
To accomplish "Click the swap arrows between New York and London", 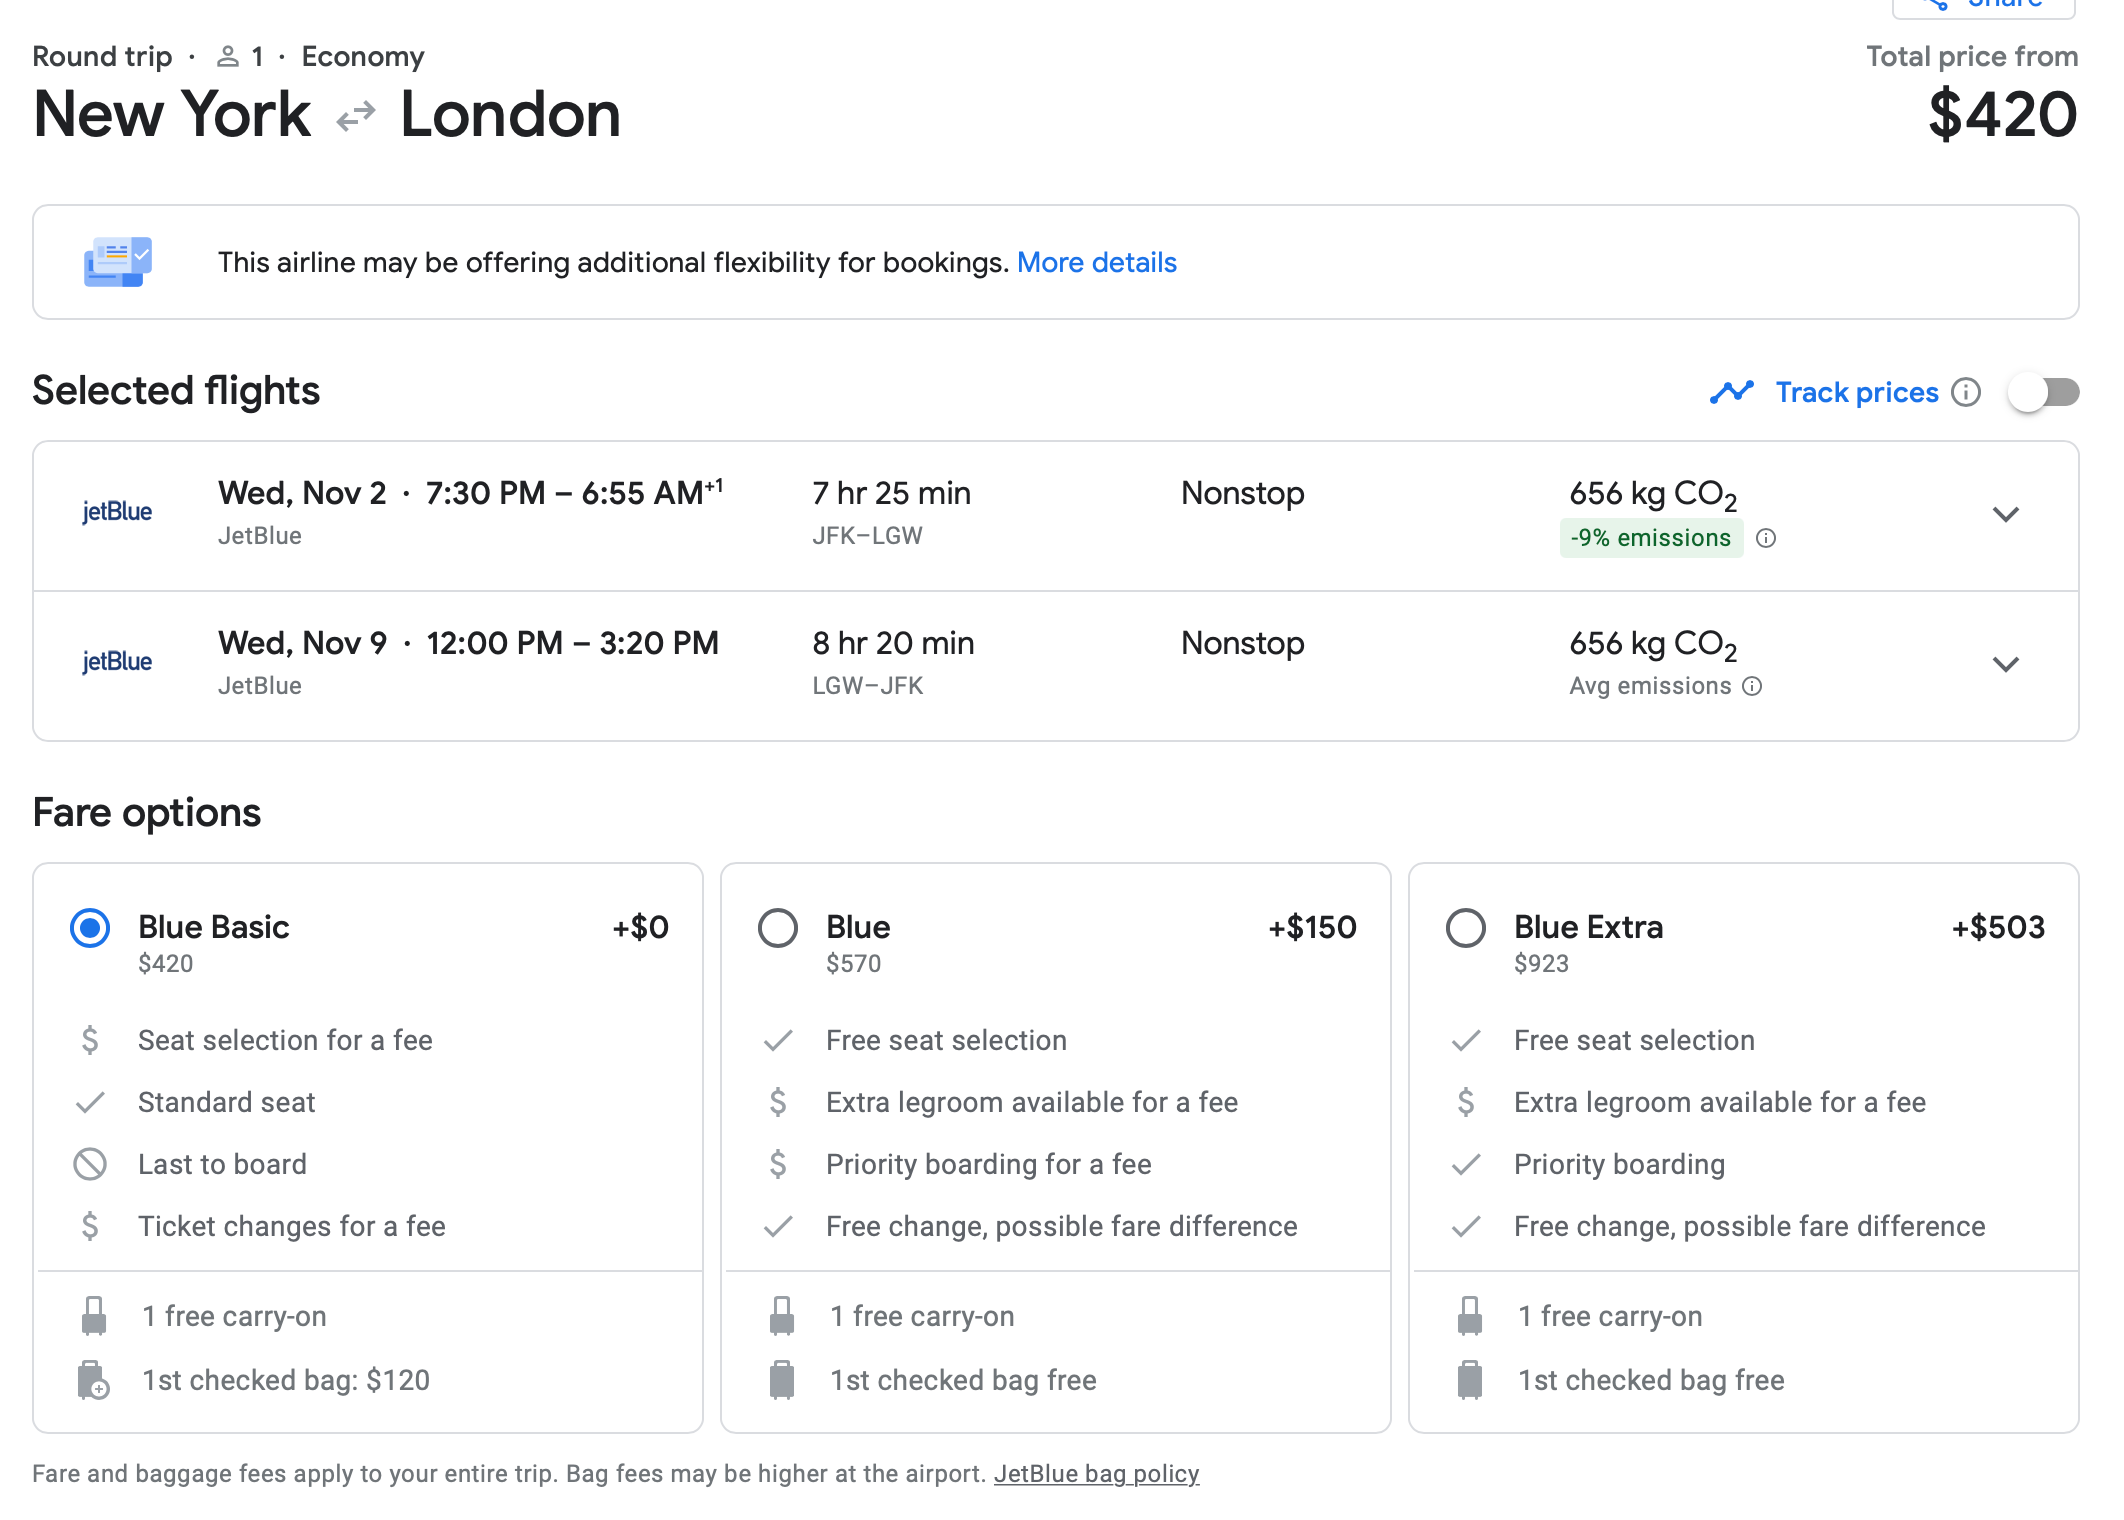I will [x=355, y=115].
